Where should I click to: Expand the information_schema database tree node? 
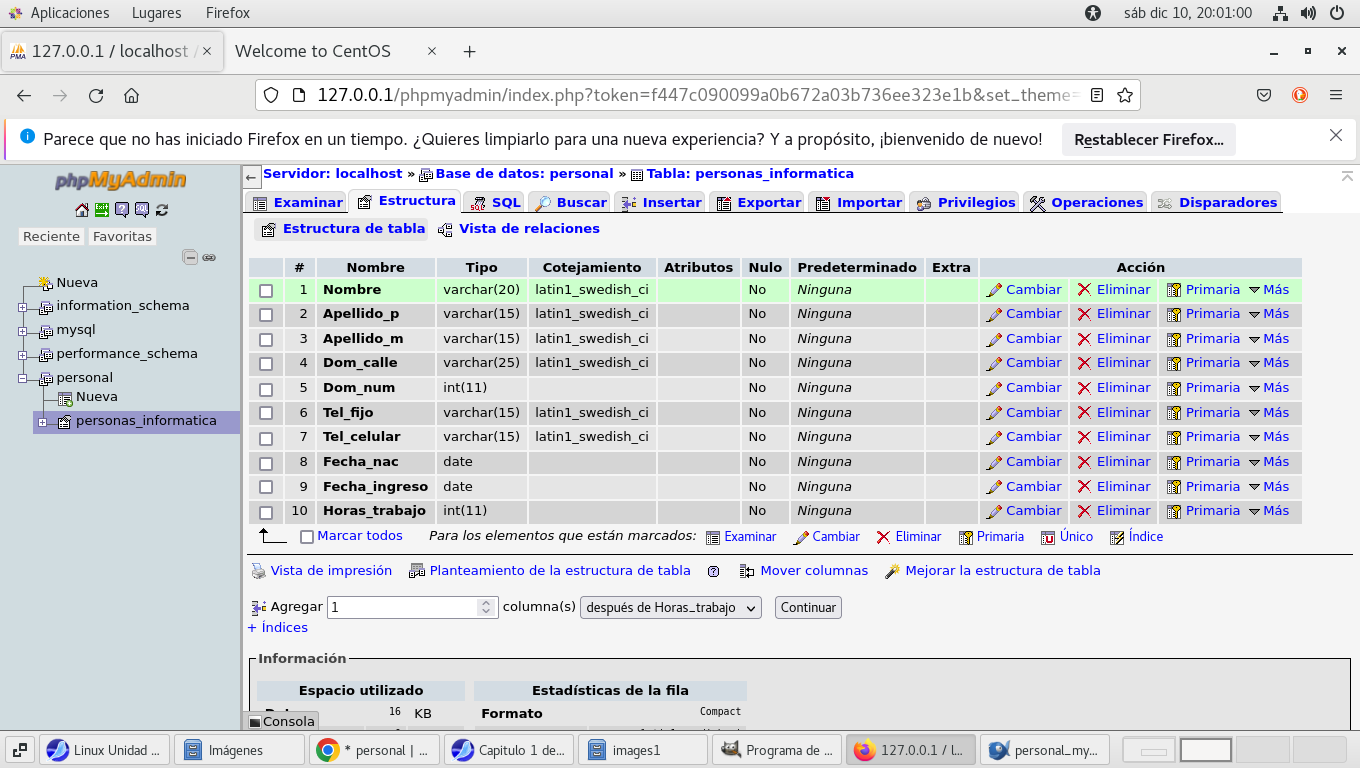tap(22, 307)
